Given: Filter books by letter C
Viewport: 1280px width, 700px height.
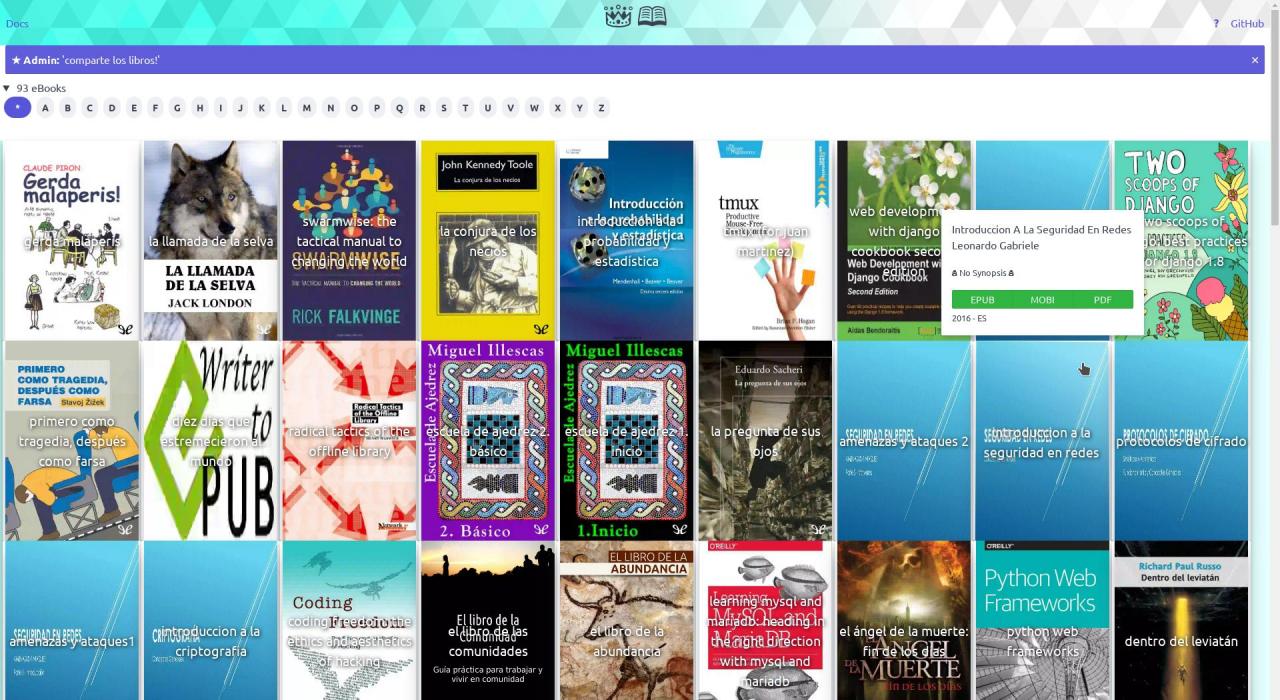Looking at the screenshot, I should pyautogui.click(x=89, y=108).
